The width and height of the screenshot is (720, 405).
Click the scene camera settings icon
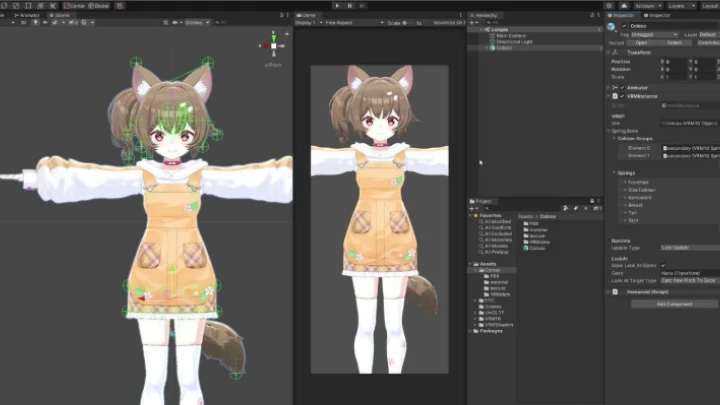click(x=176, y=22)
